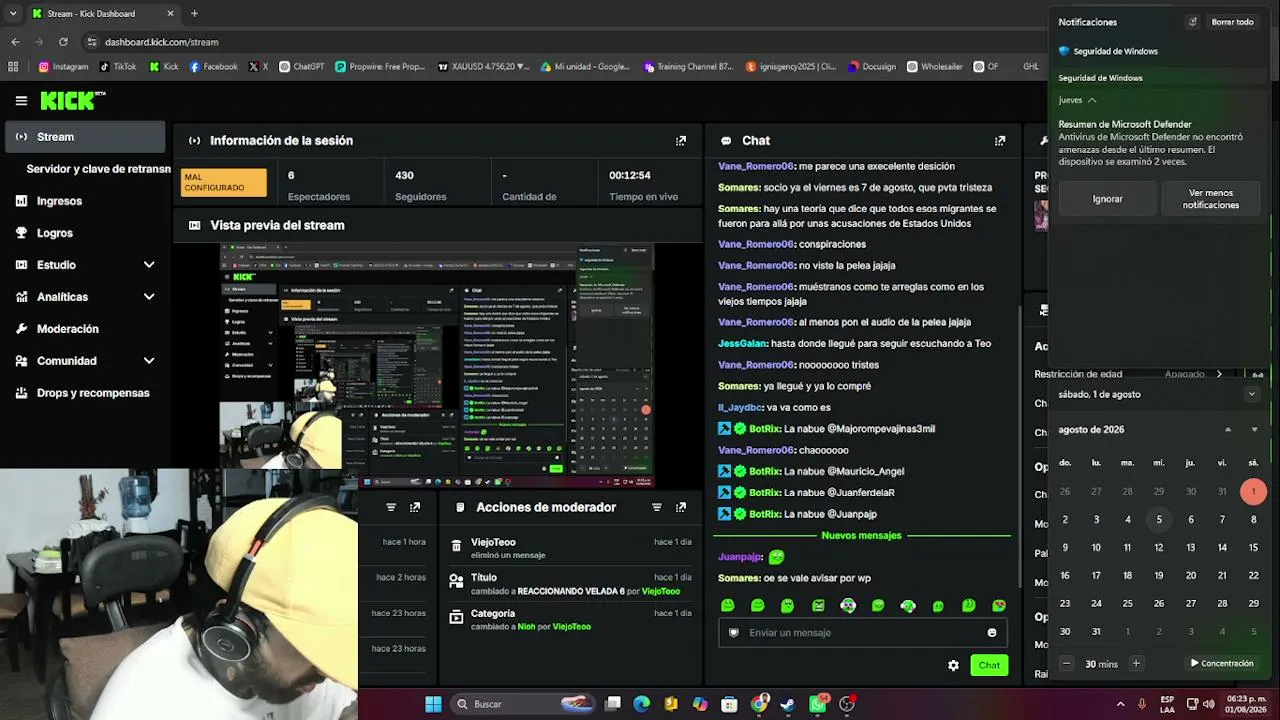Open Microsoft Store from the taskbar
Viewport: 1280px width, 720px height.
pyautogui.click(x=730, y=704)
